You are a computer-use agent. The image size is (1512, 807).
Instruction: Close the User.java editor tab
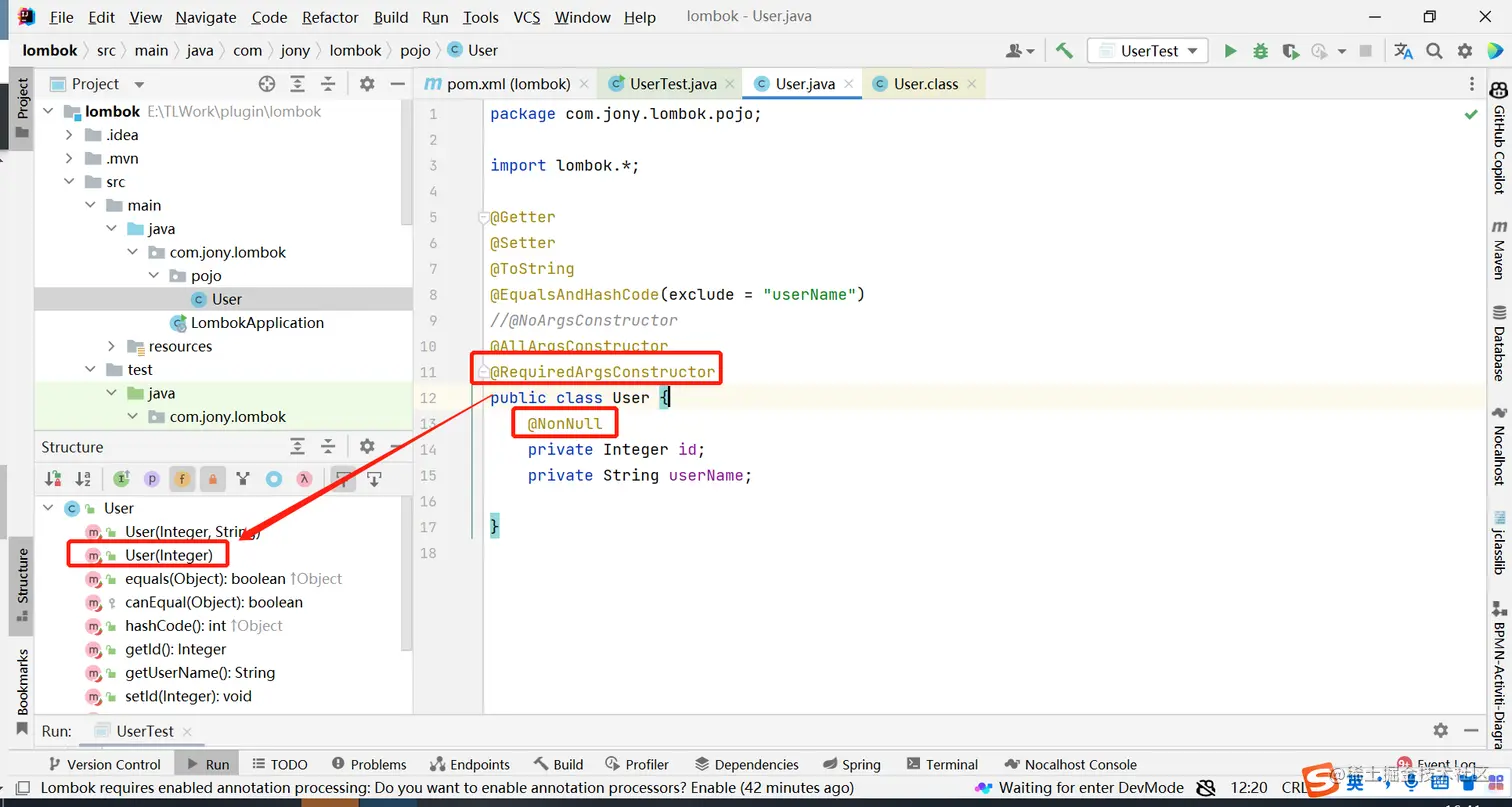tap(848, 84)
